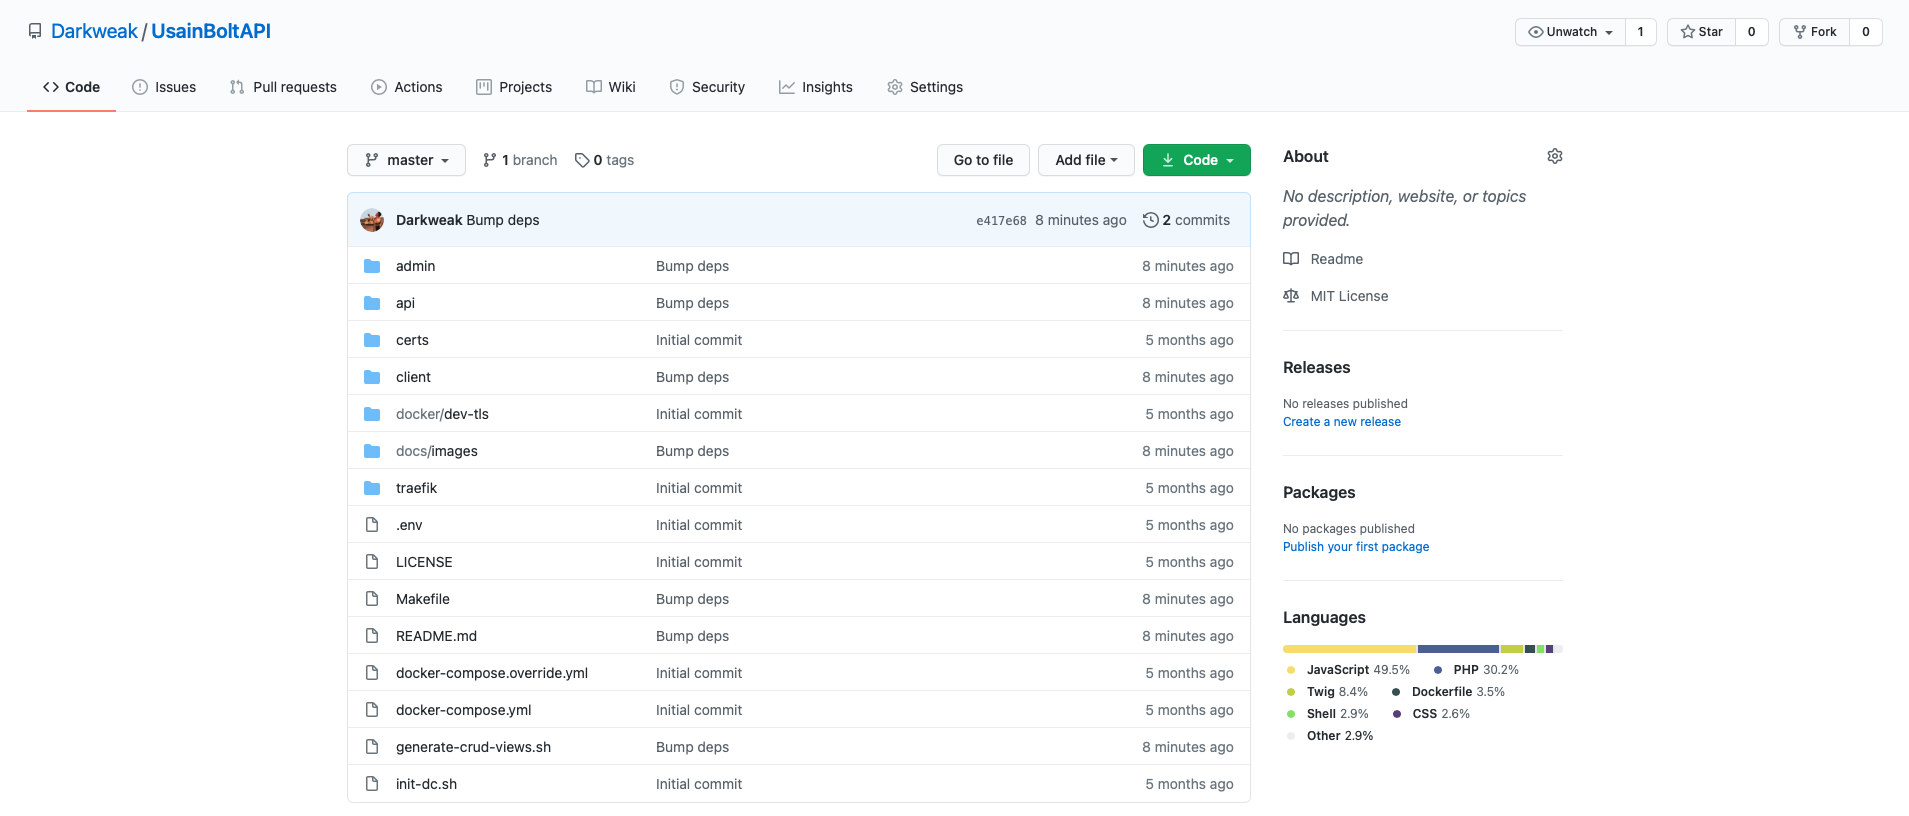Viewport: 1909px width, 816px height.
Task: Click Darkweak's avatar in commit header
Action: coord(372,220)
